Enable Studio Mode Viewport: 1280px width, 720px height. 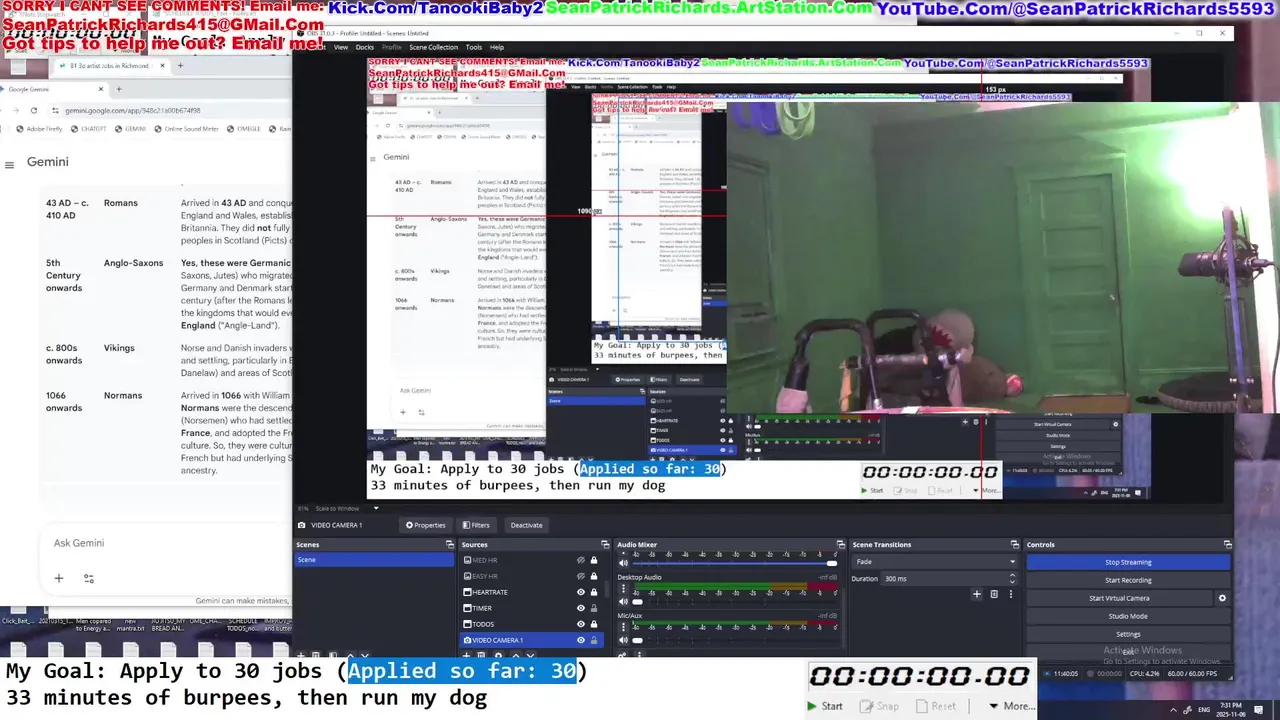[1128, 616]
